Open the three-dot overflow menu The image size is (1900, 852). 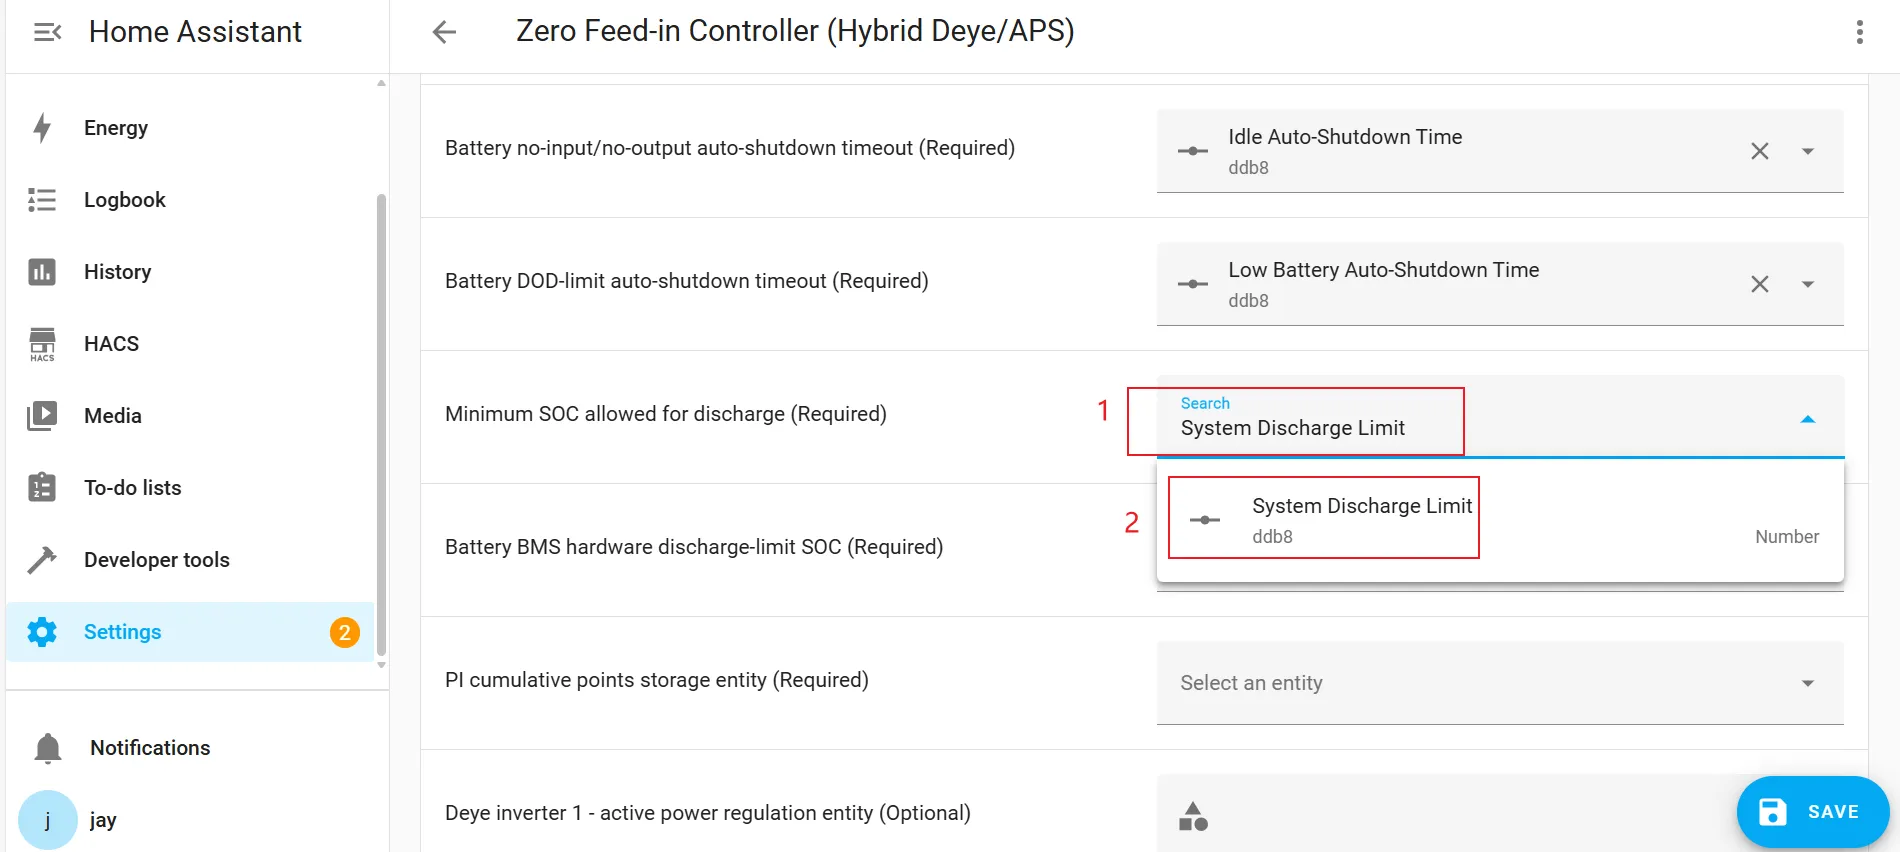[1859, 32]
